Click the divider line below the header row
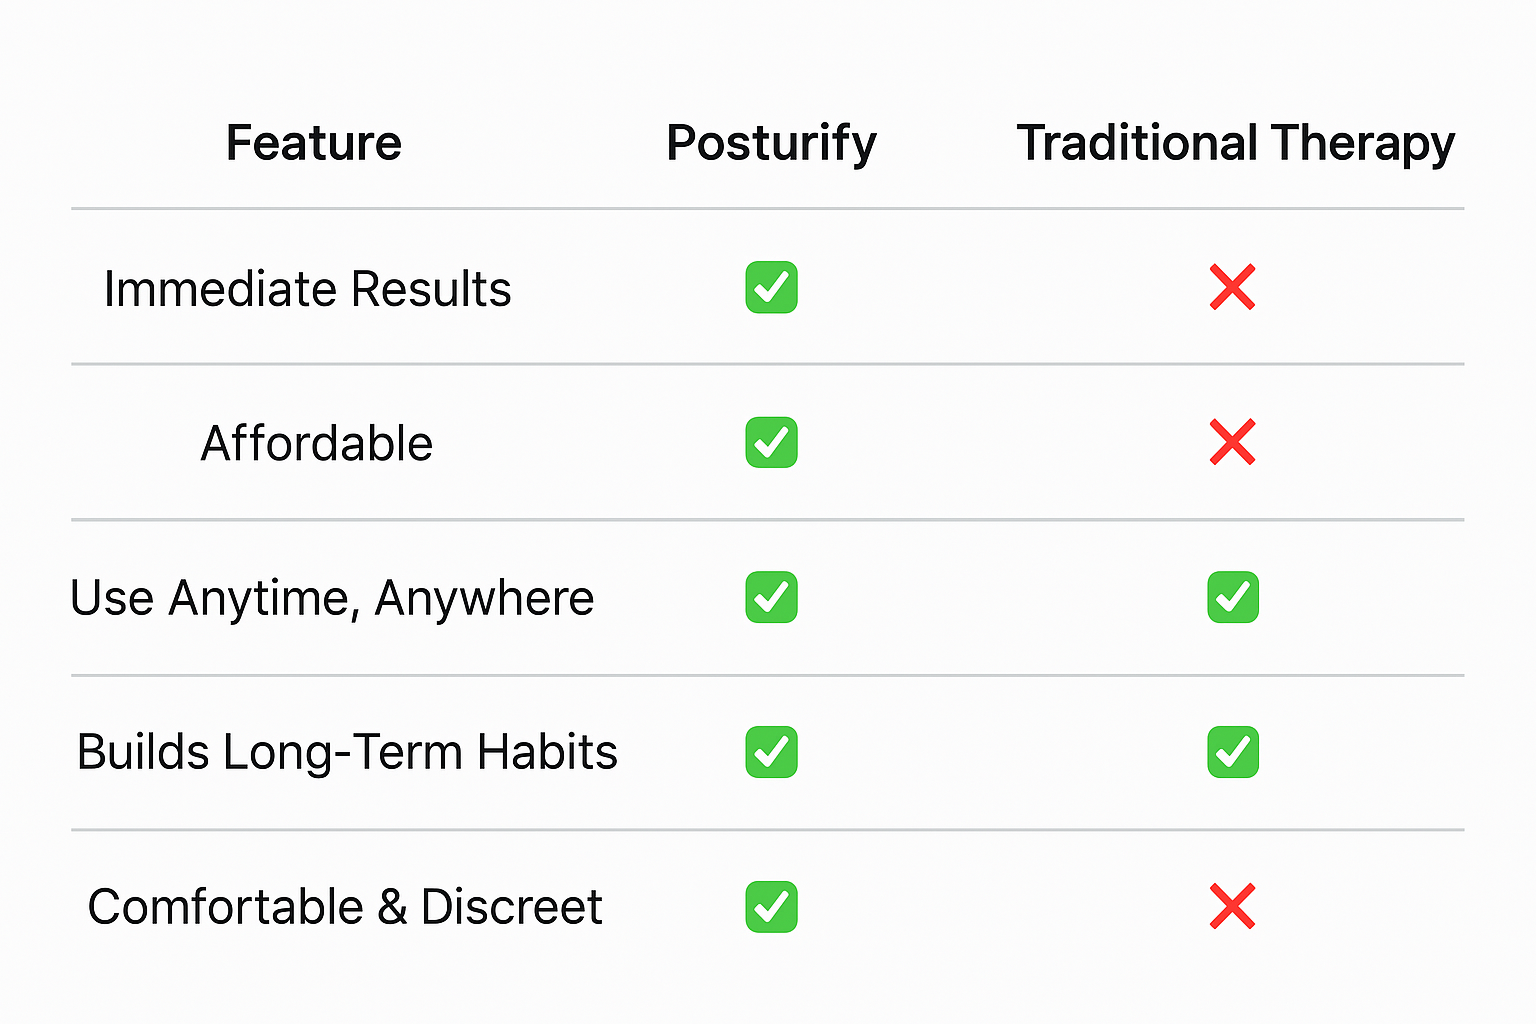This screenshot has height=1024, width=1536. tap(767, 209)
